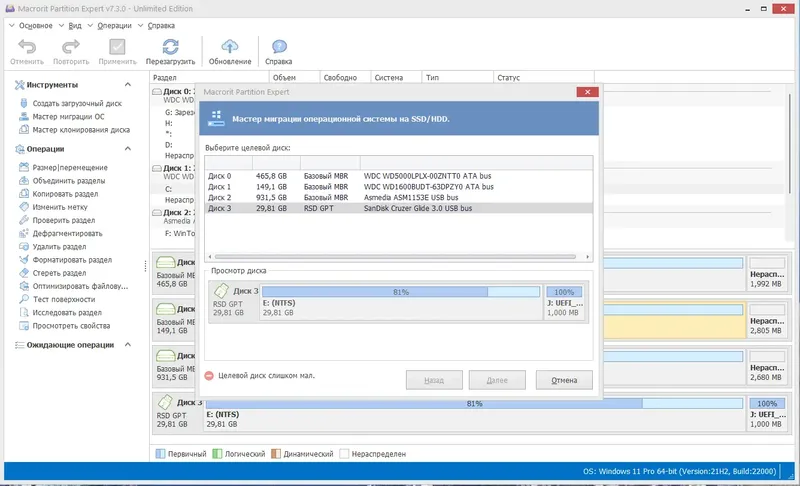Choose Копировать раздел operation
800x486 pixels.
(65, 194)
